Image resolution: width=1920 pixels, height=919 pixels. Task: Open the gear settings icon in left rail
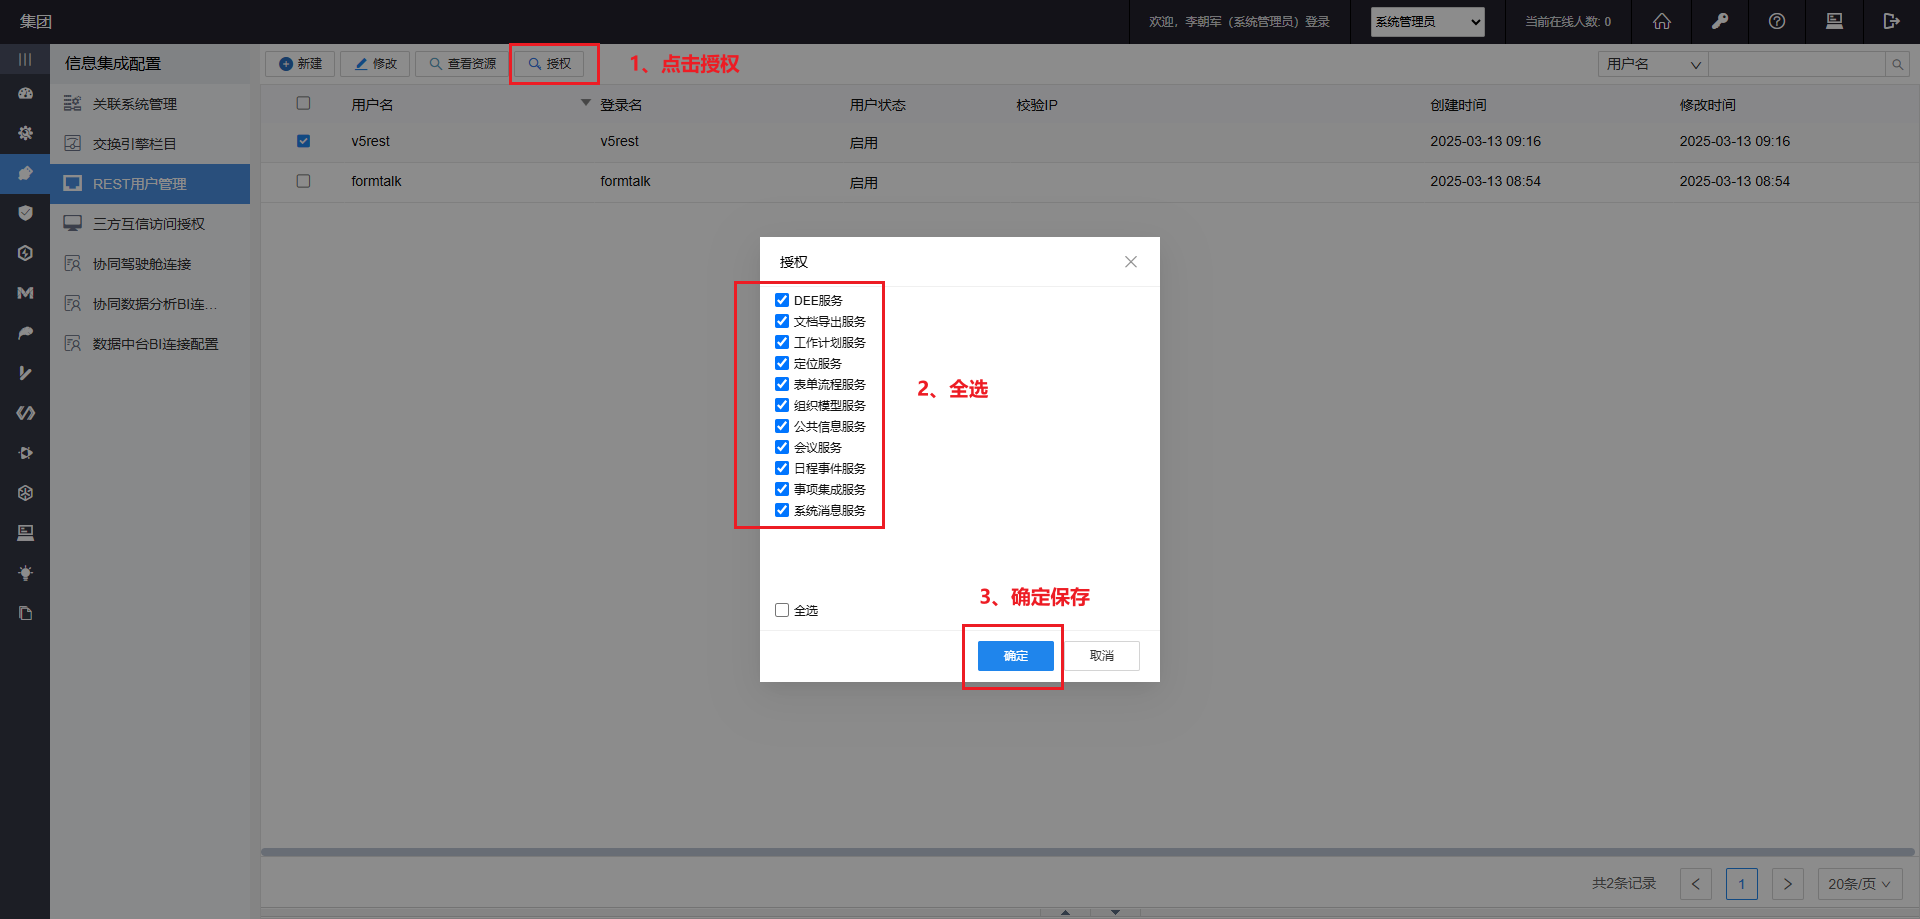[25, 133]
